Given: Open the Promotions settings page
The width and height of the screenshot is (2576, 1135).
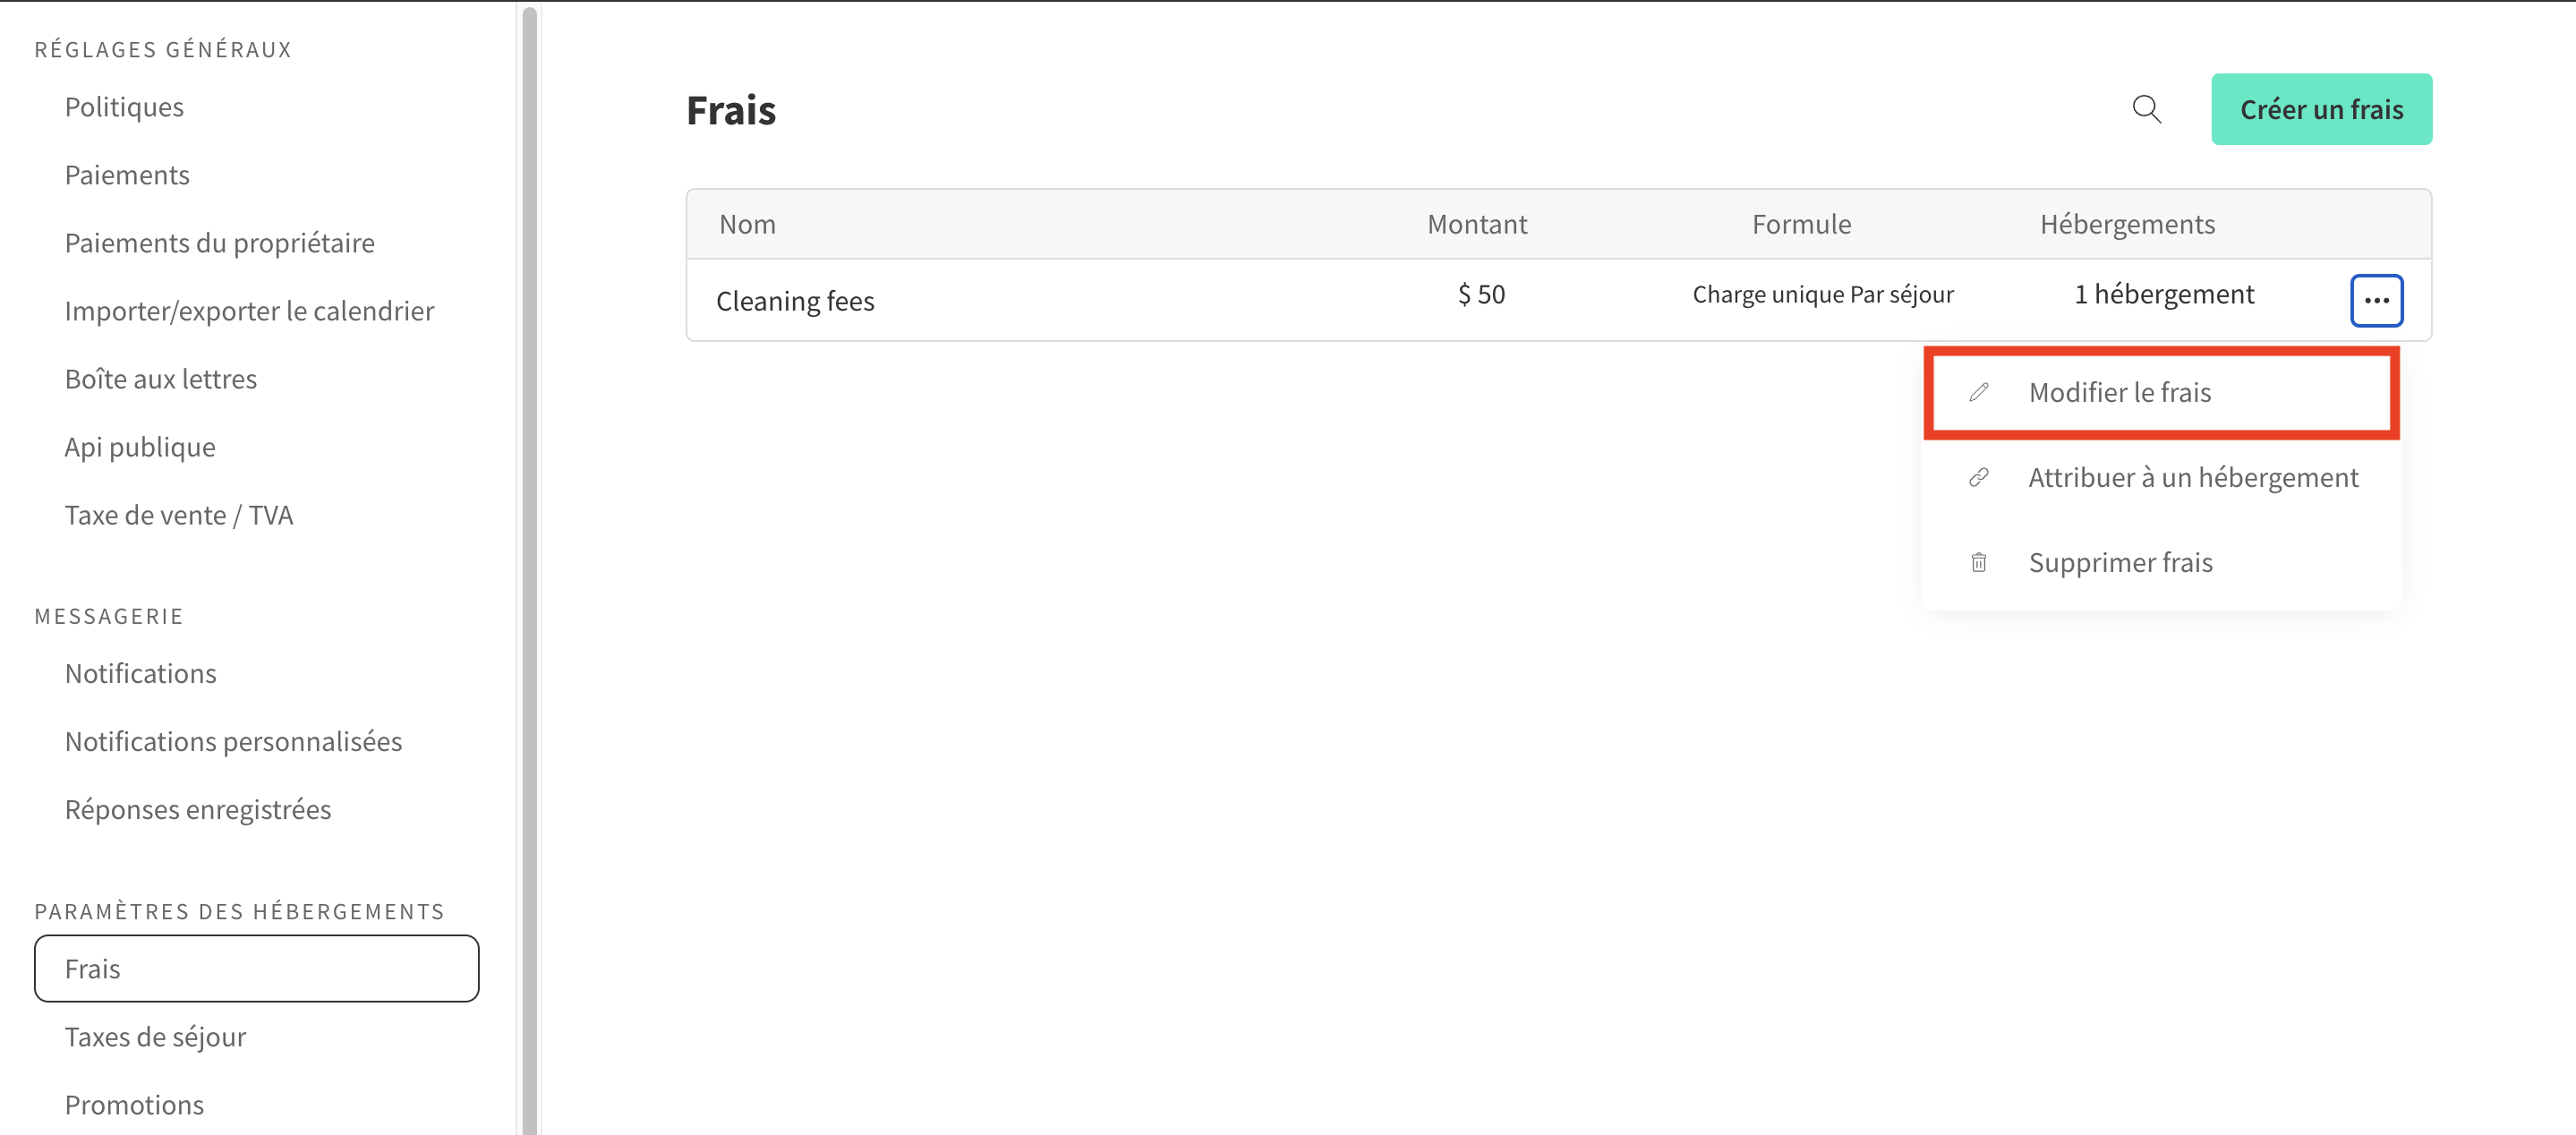Looking at the screenshot, I should [x=133, y=1104].
